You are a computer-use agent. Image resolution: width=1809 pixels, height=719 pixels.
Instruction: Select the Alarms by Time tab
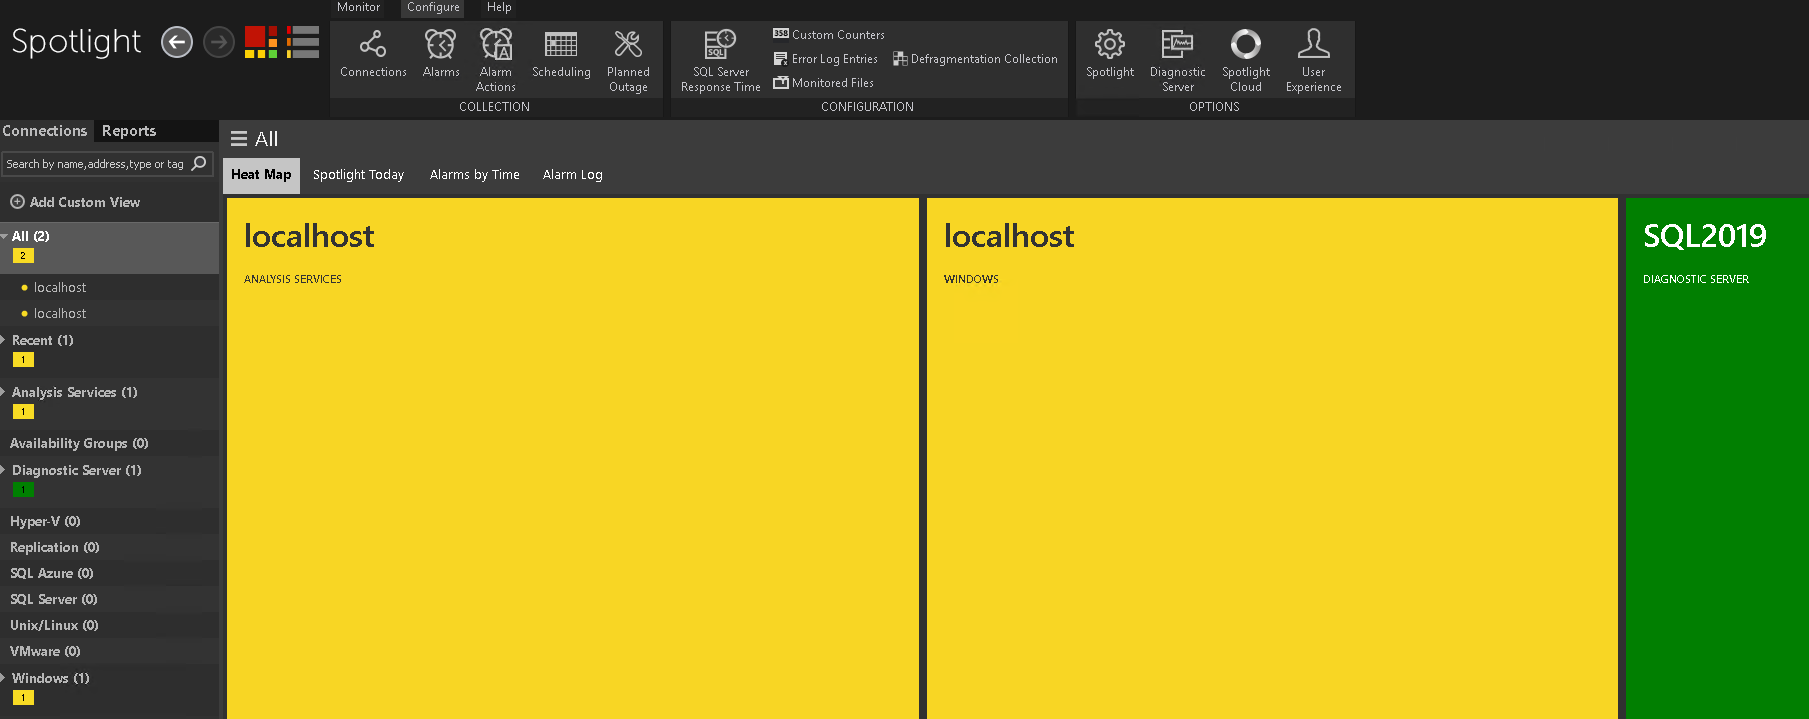tap(475, 175)
